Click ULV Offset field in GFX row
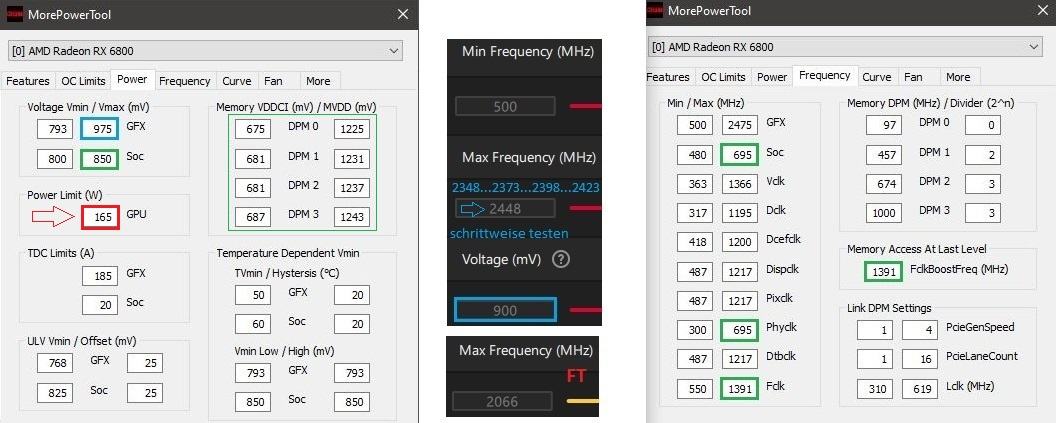 pos(145,363)
